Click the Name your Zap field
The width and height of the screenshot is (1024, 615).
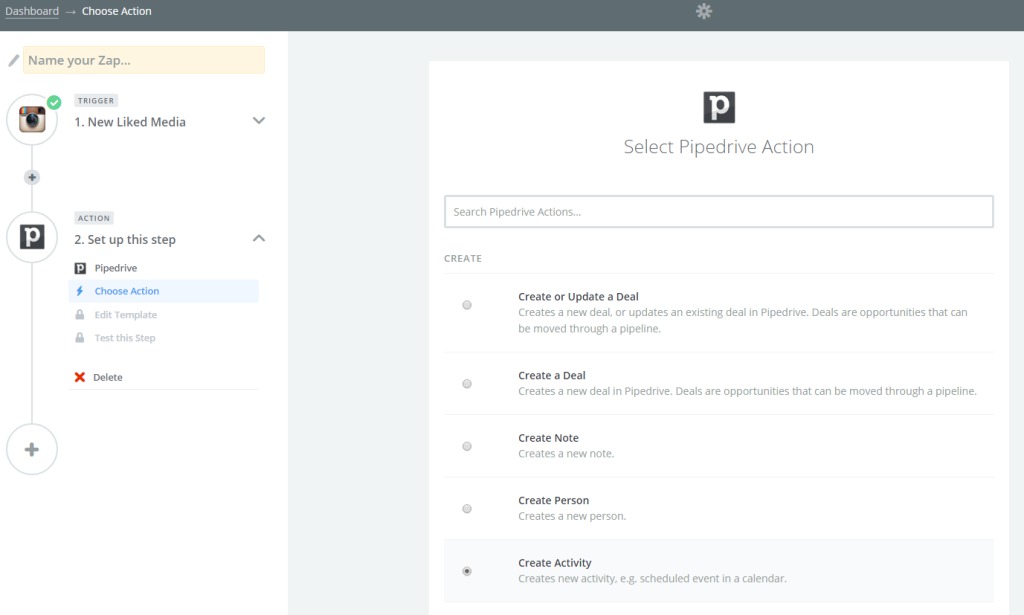144,60
